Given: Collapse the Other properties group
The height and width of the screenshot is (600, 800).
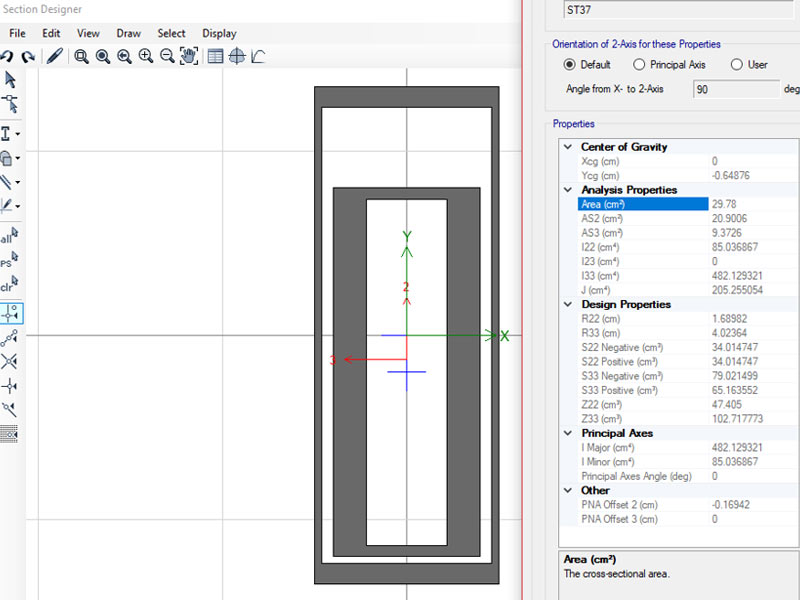Looking at the screenshot, I should [568, 490].
